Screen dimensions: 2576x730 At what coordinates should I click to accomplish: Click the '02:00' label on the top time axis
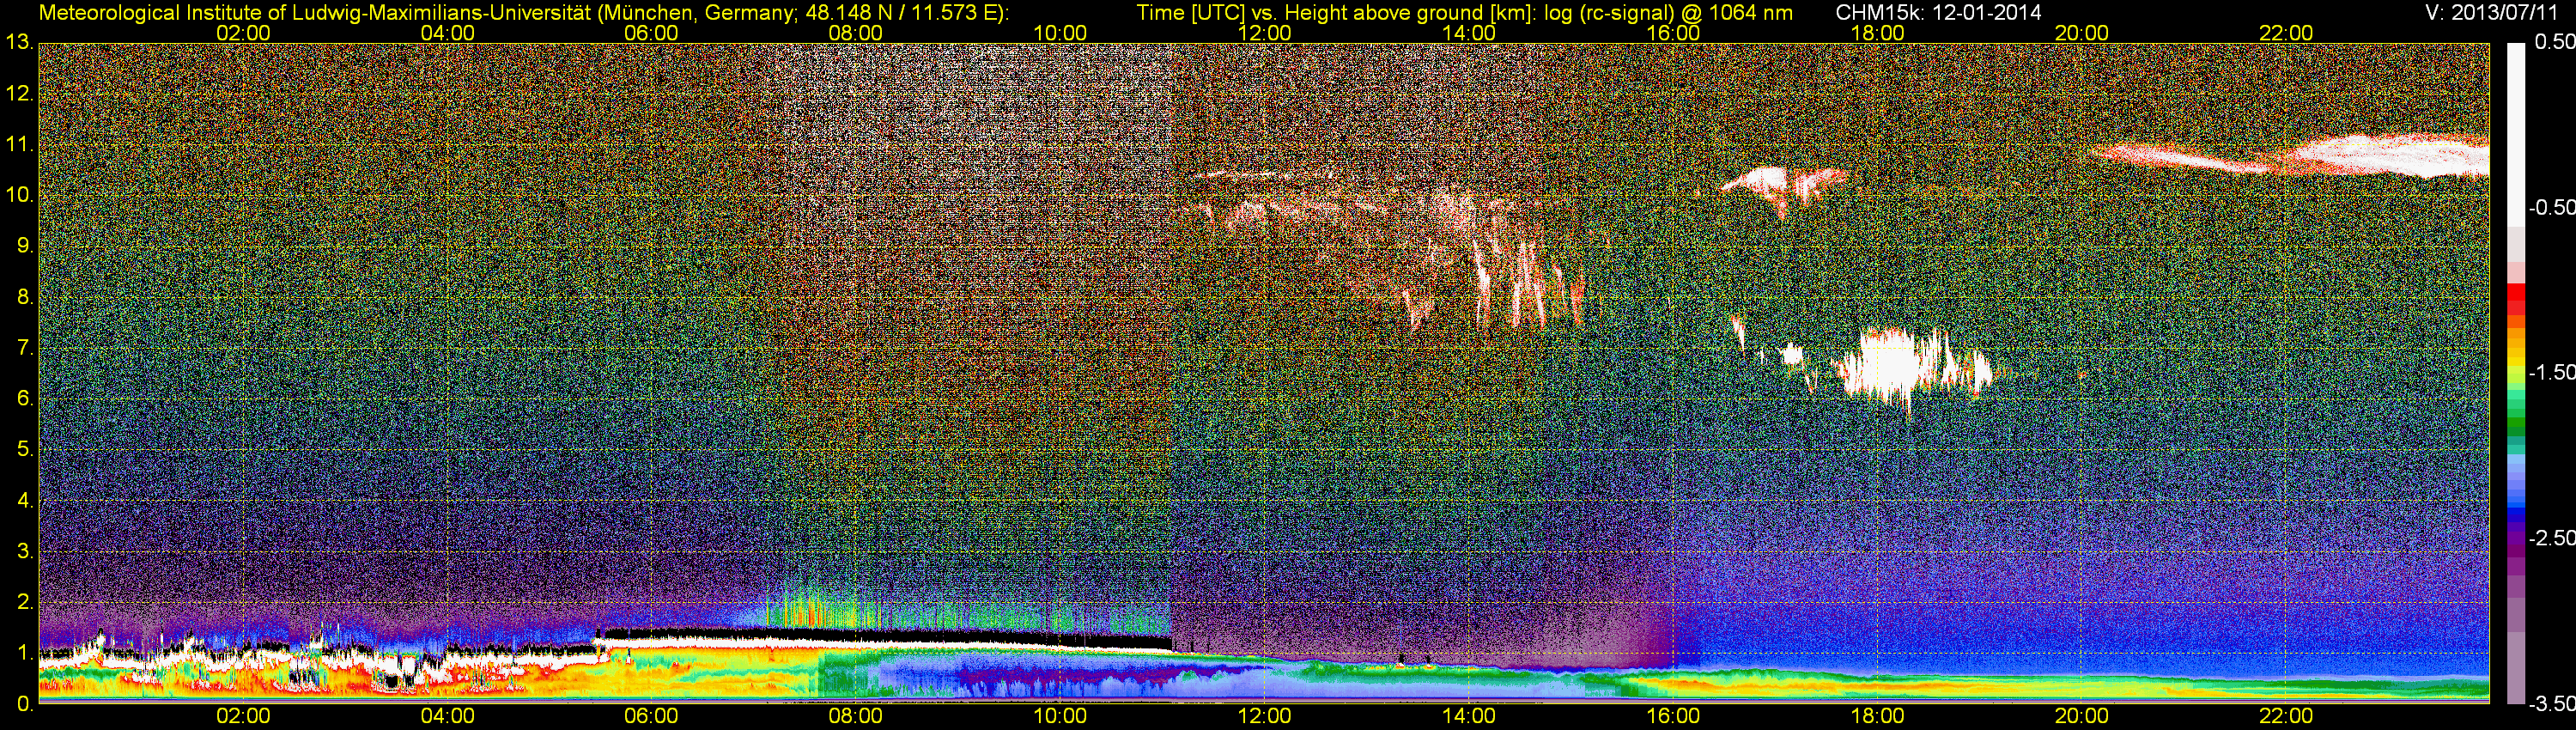pos(243,33)
